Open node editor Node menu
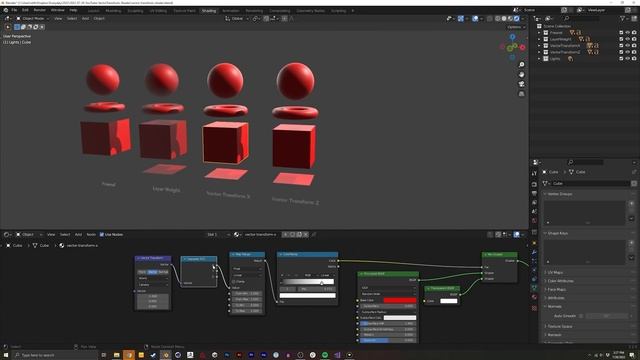 [x=91, y=235]
